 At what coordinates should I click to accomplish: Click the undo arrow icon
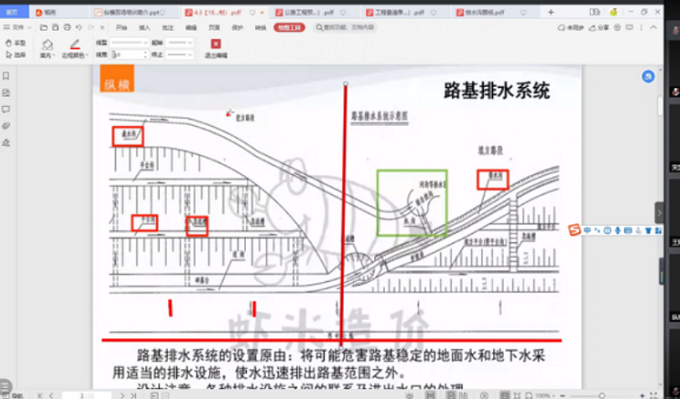point(78,27)
